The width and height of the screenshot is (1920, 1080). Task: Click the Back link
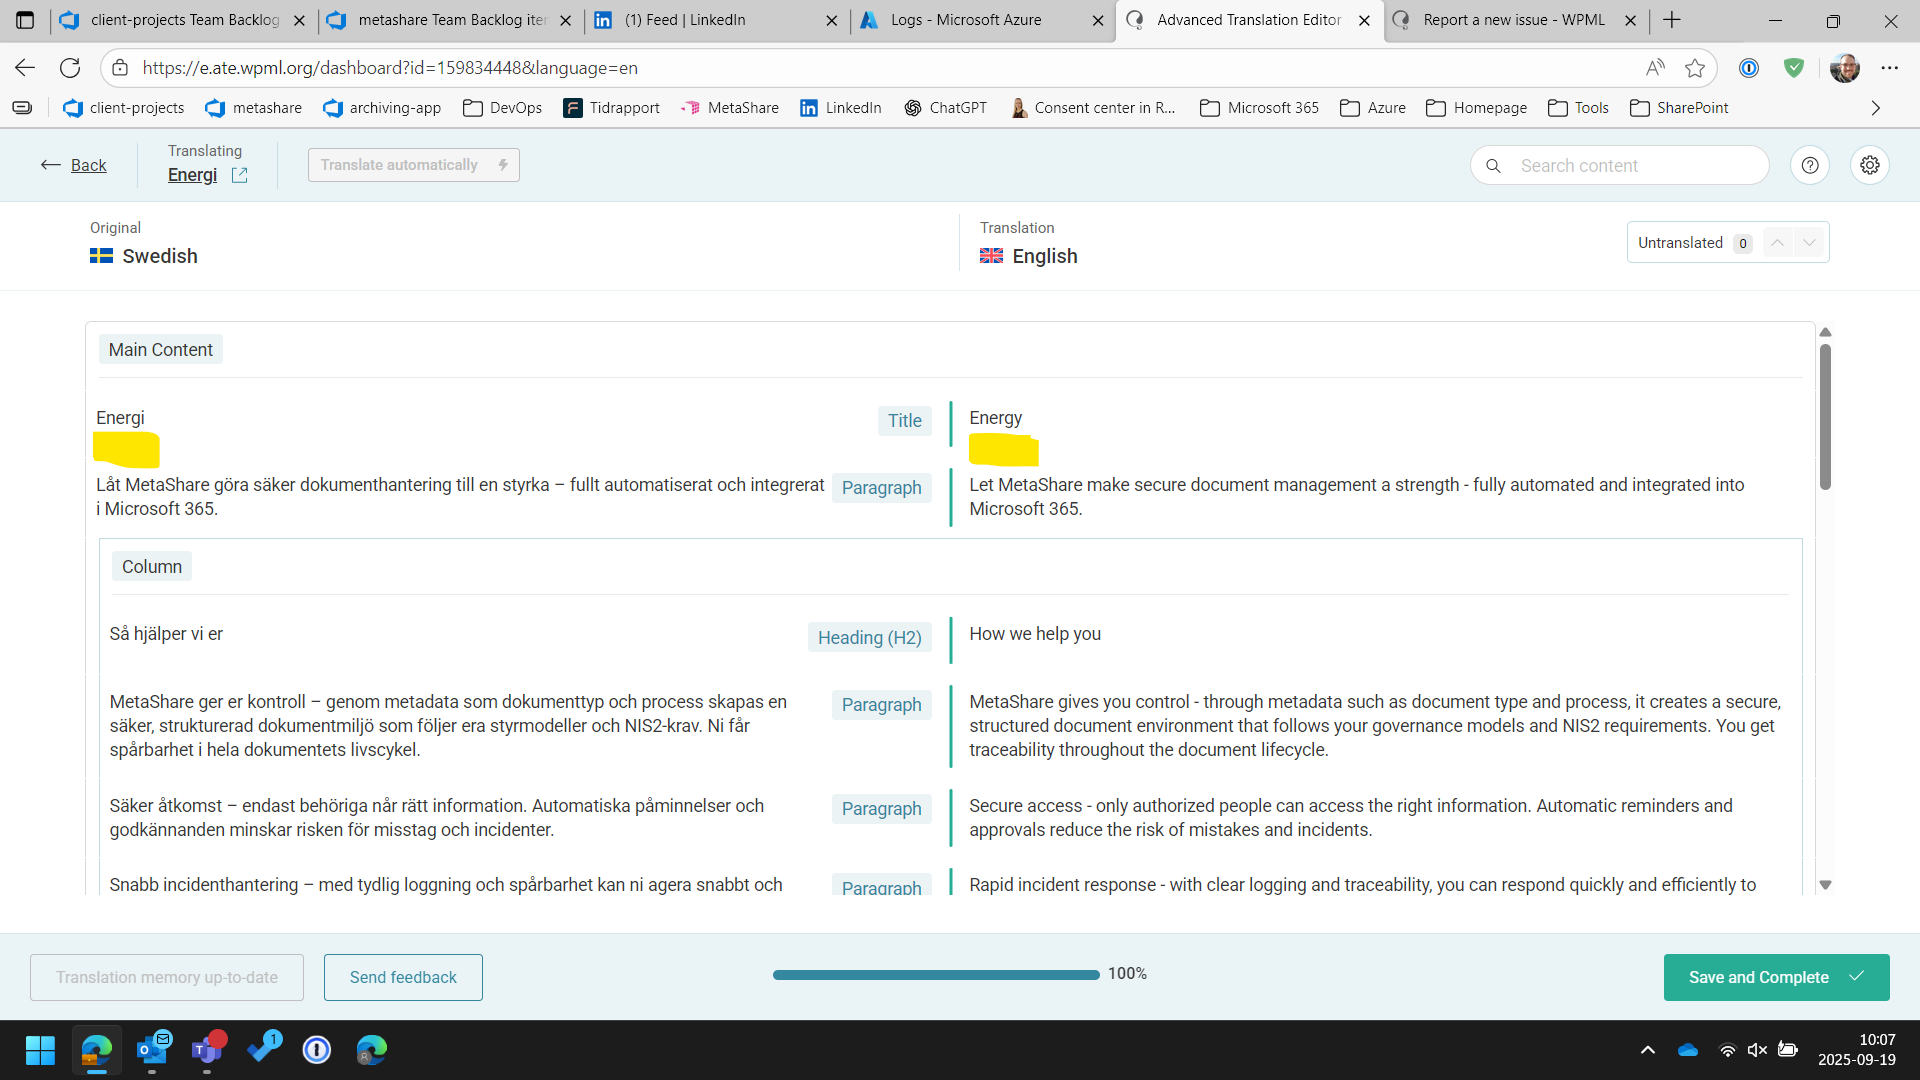tap(88, 166)
